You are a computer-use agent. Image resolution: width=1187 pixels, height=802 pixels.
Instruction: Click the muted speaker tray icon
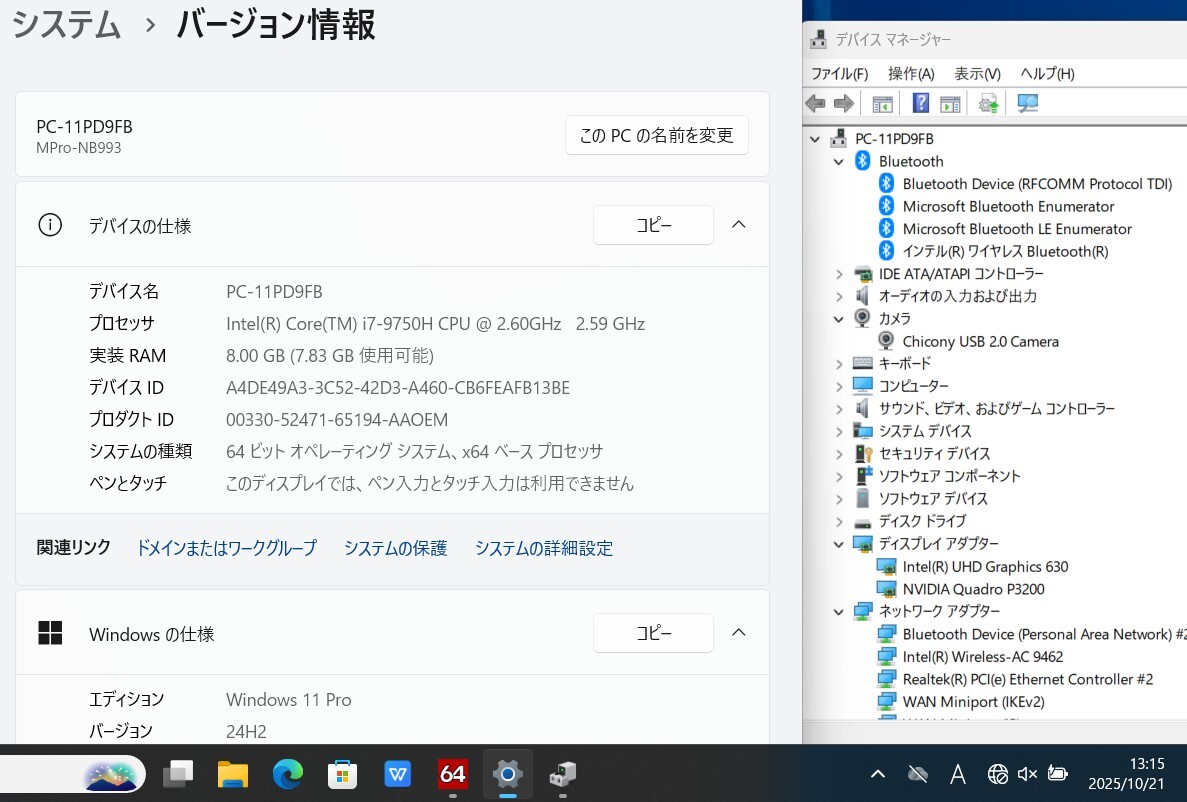1026,773
